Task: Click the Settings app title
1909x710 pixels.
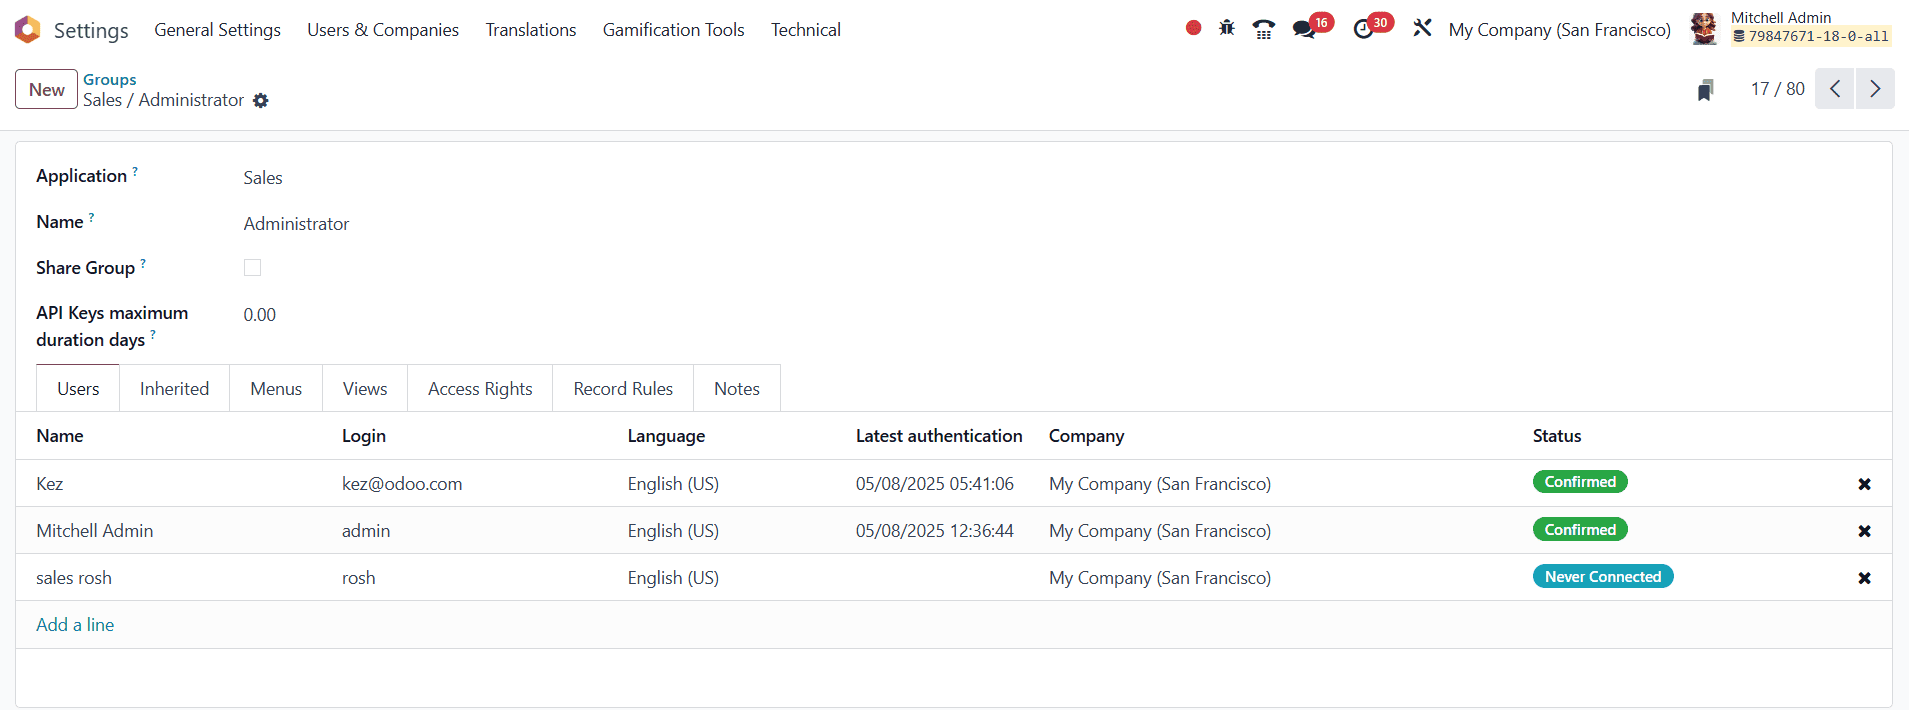Action: coord(91,30)
